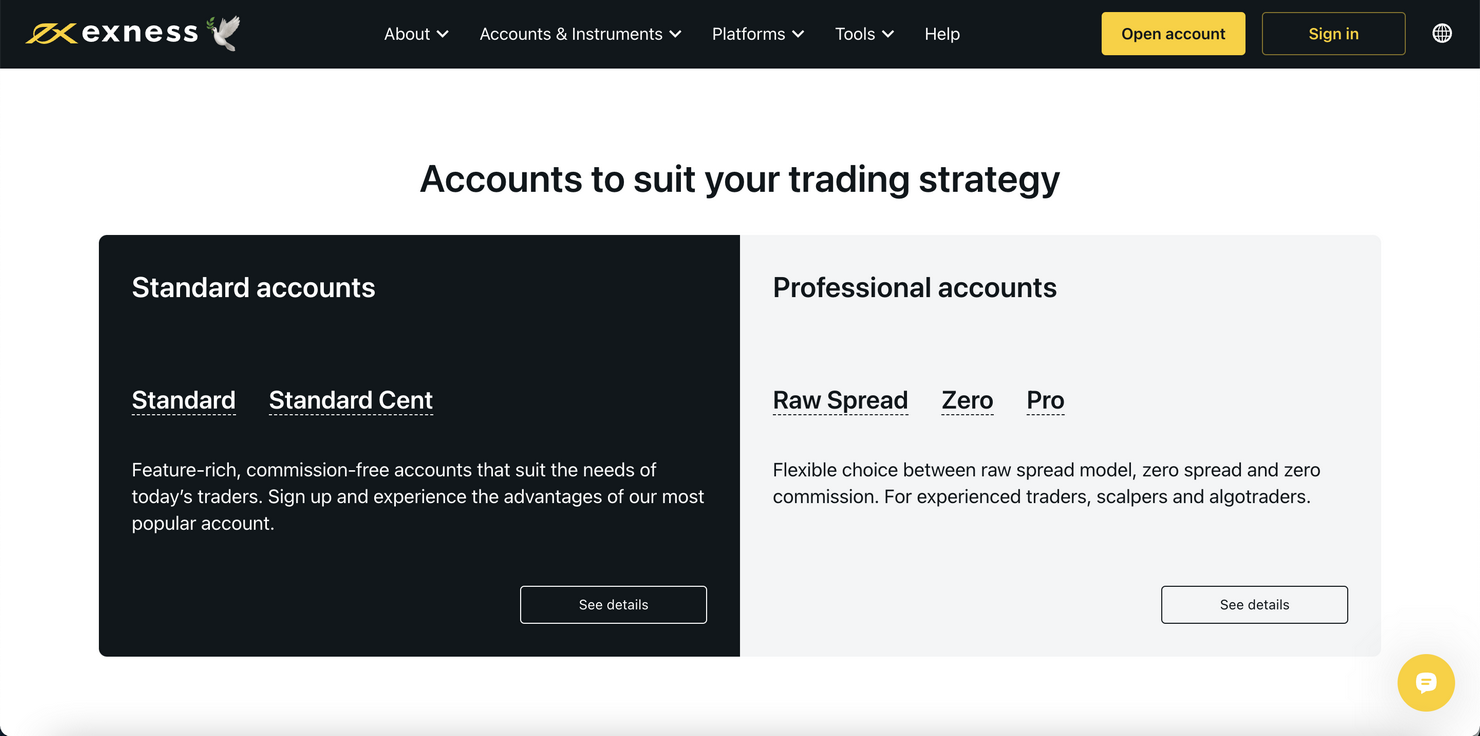This screenshot has width=1480, height=736.
Task: Open the Accounts & Instruments menu
Action: (571, 33)
